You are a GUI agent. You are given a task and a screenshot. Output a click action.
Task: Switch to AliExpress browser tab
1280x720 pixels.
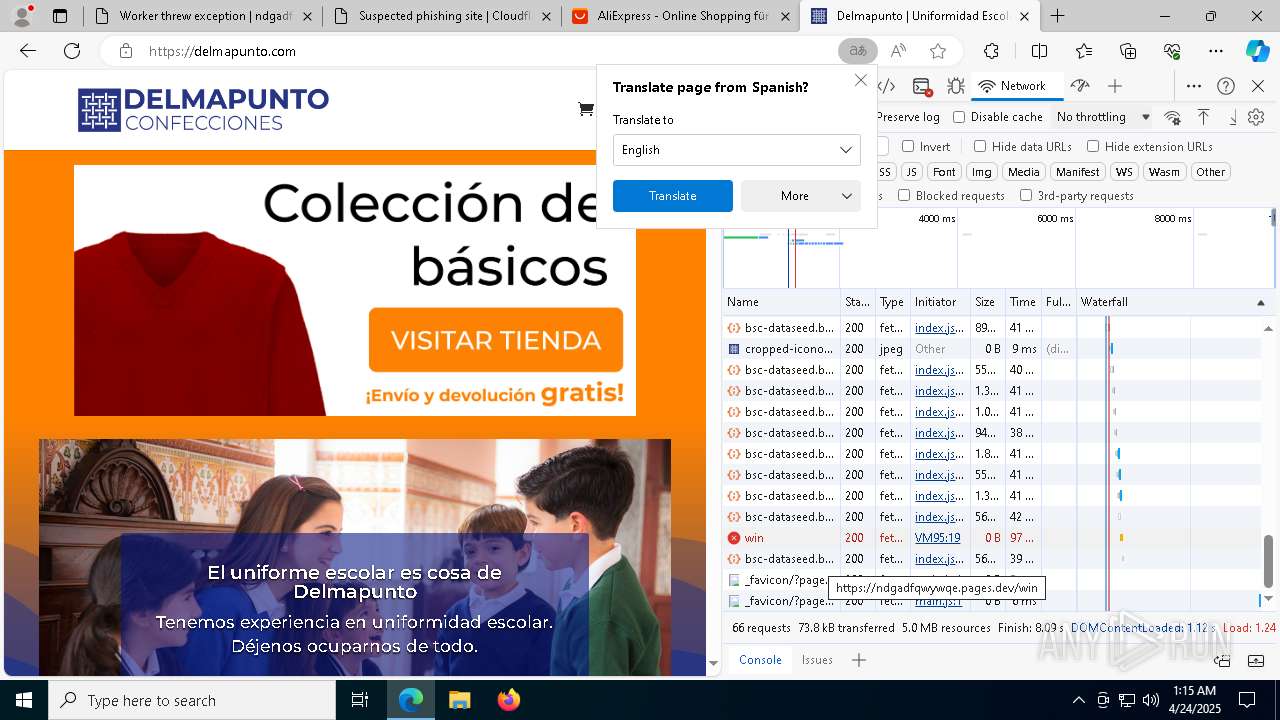[682, 16]
